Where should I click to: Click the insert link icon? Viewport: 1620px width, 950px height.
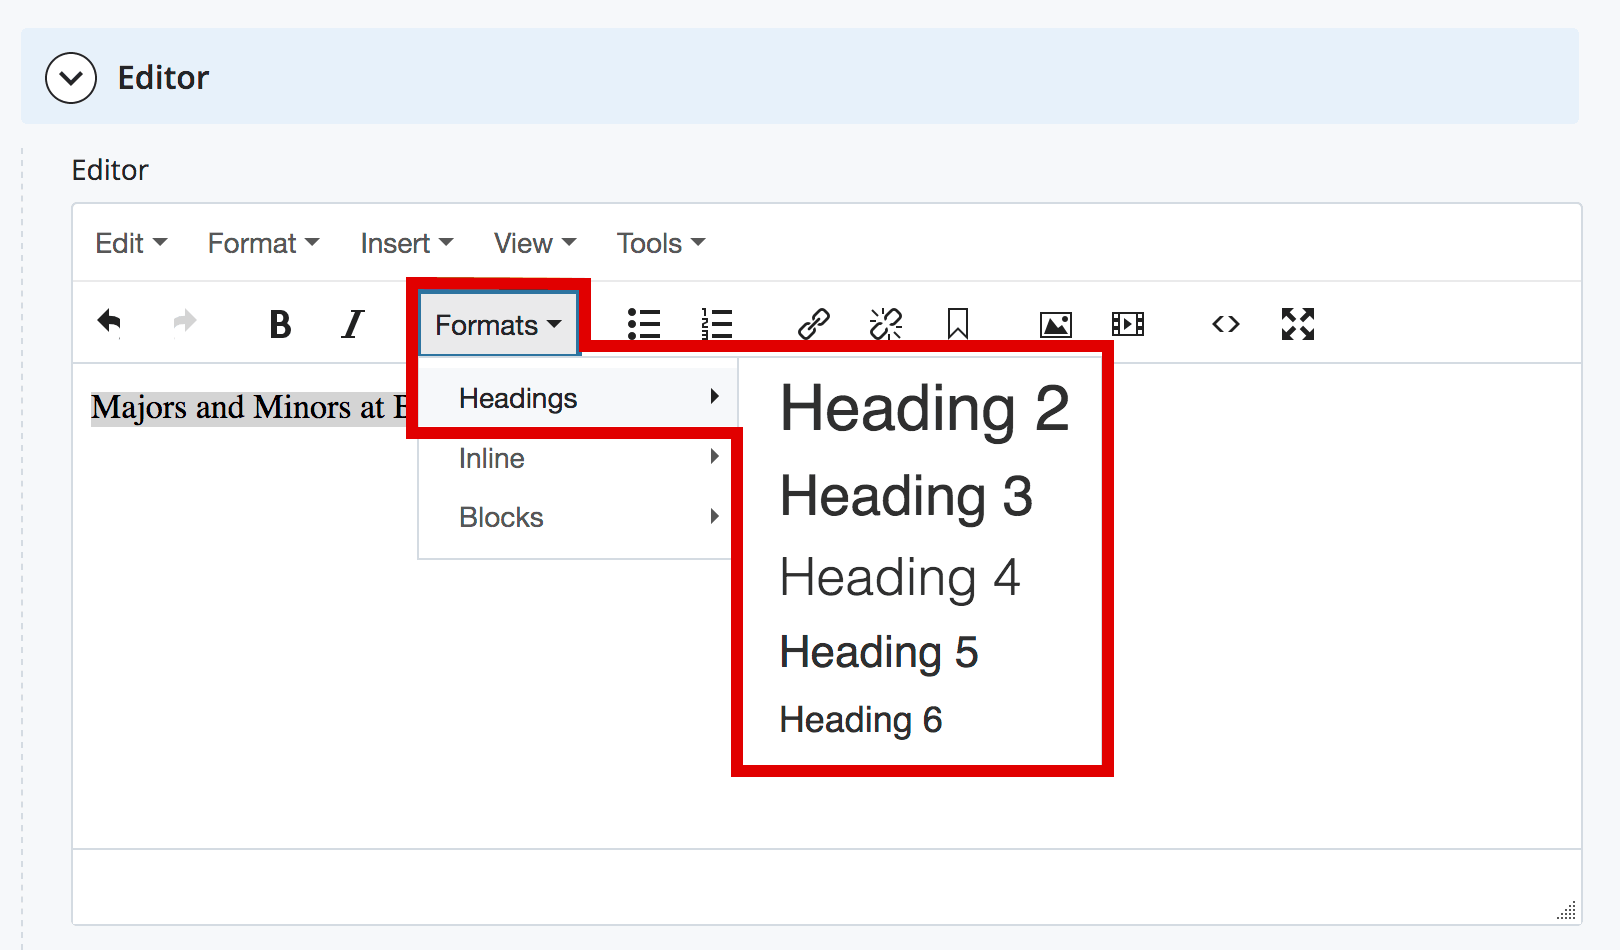click(x=813, y=324)
